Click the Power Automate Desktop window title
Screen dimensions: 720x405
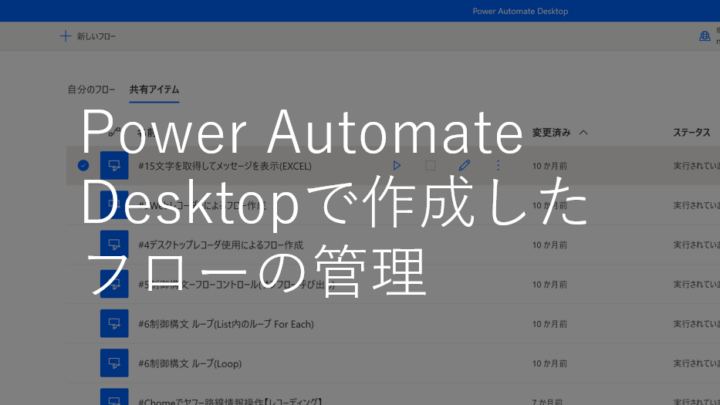coord(520,11)
